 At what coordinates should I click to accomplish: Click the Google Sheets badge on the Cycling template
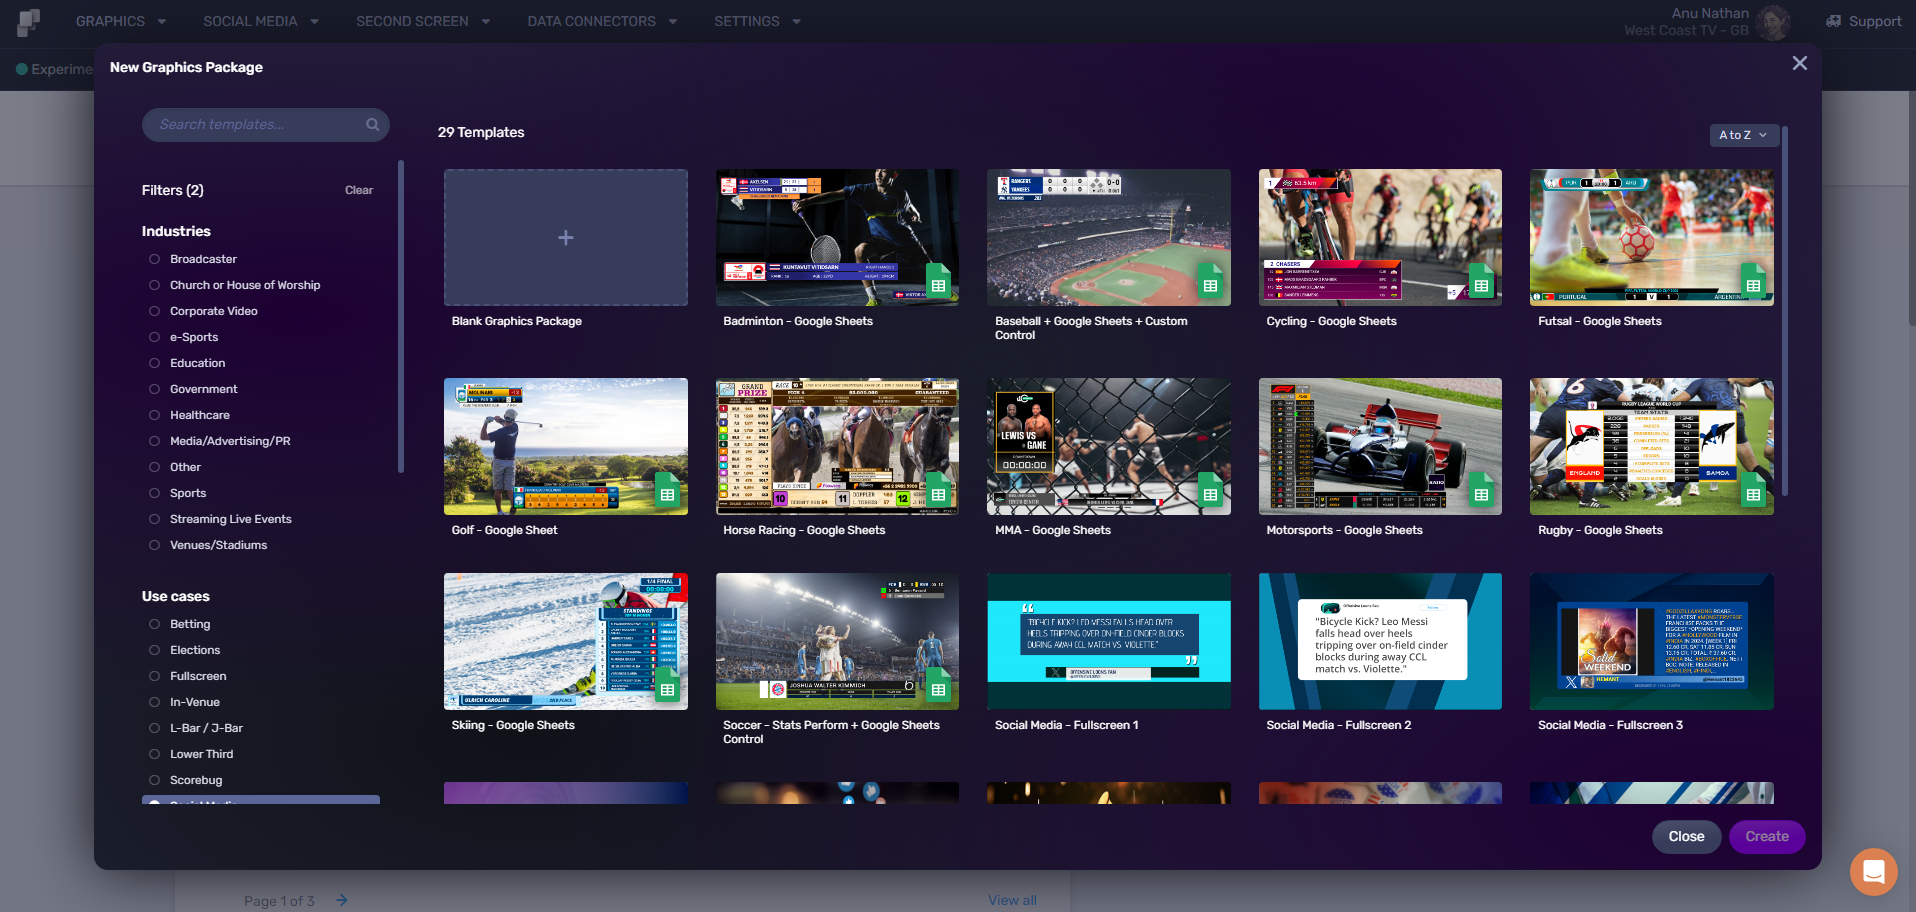click(1483, 283)
